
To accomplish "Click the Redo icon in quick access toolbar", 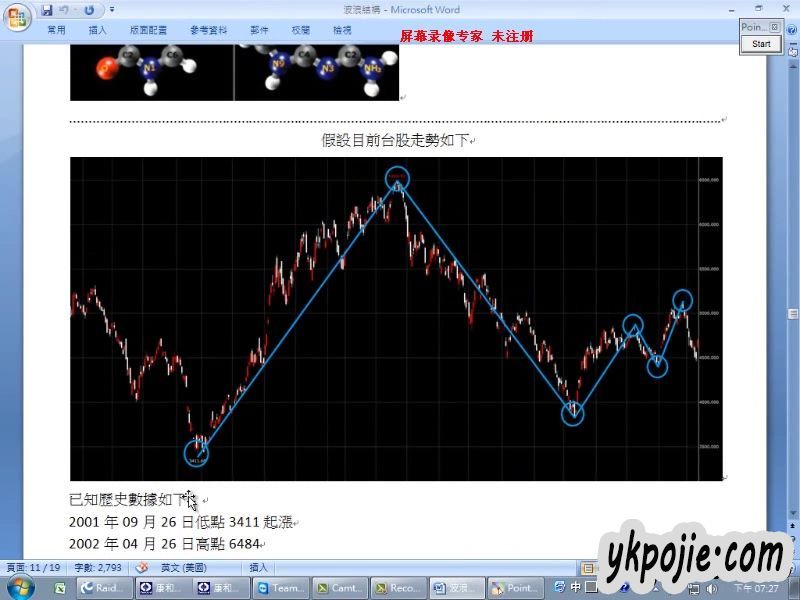I will 89,10.
